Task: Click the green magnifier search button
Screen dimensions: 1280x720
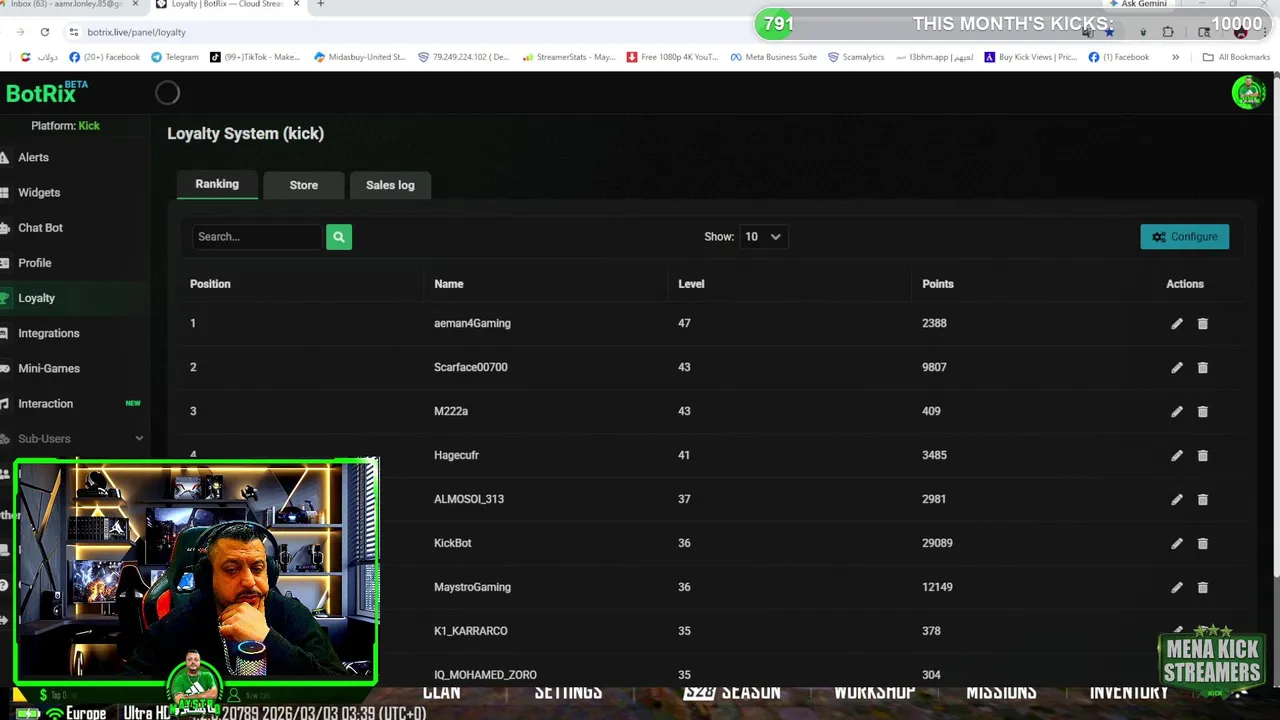Action: pyautogui.click(x=339, y=237)
